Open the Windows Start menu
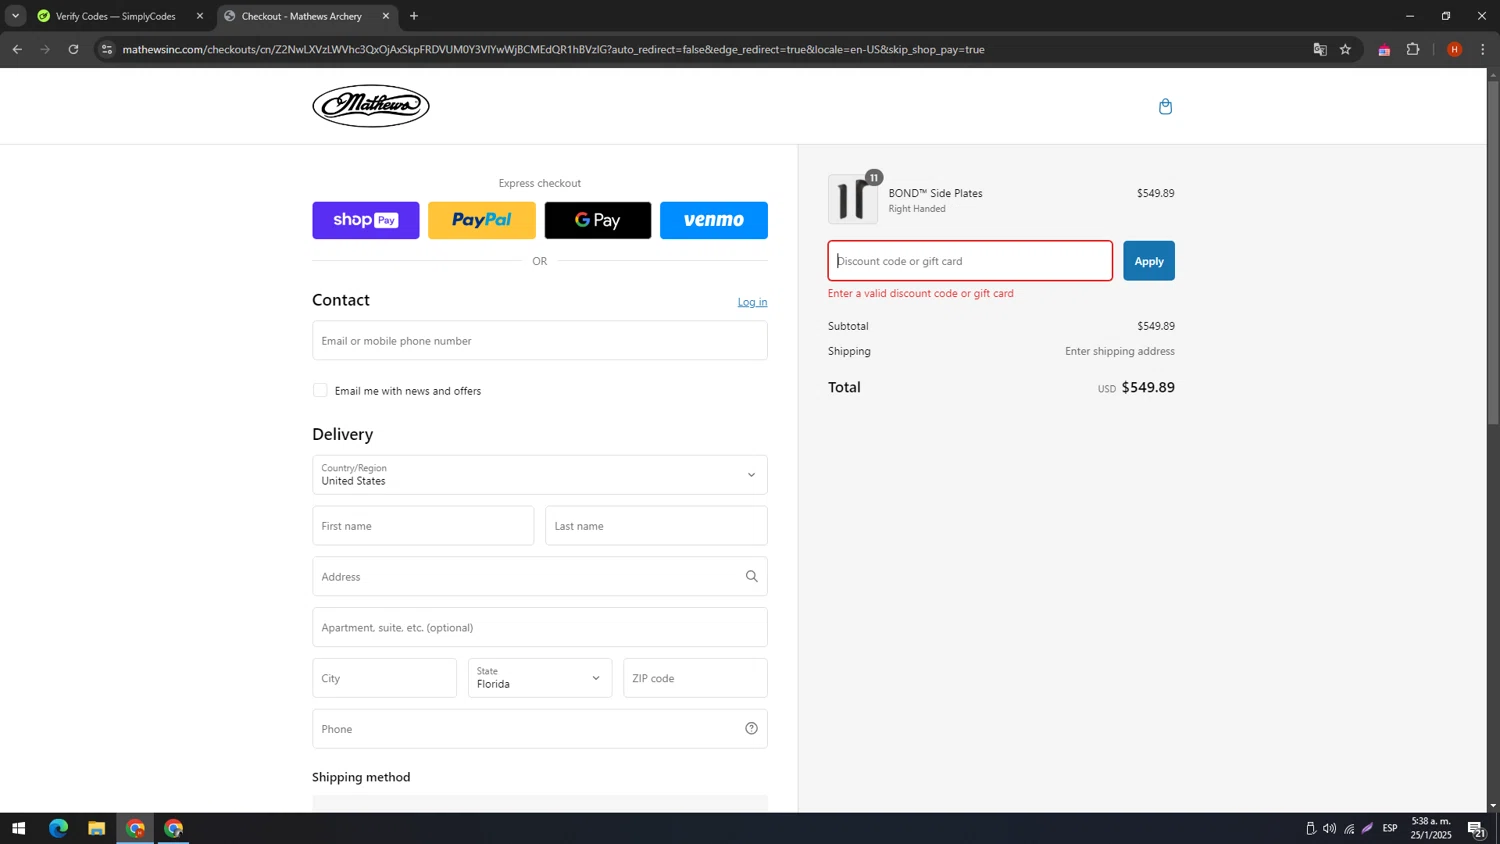1500x844 pixels. point(18,828)
